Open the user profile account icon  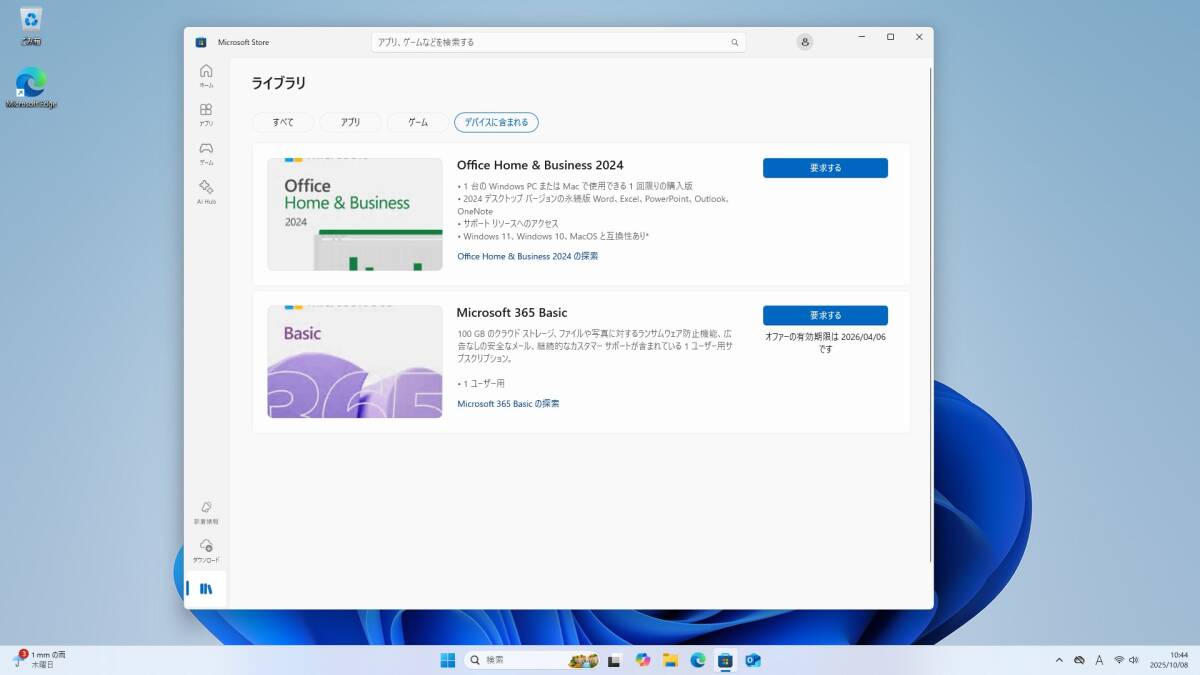pos(805,42)
